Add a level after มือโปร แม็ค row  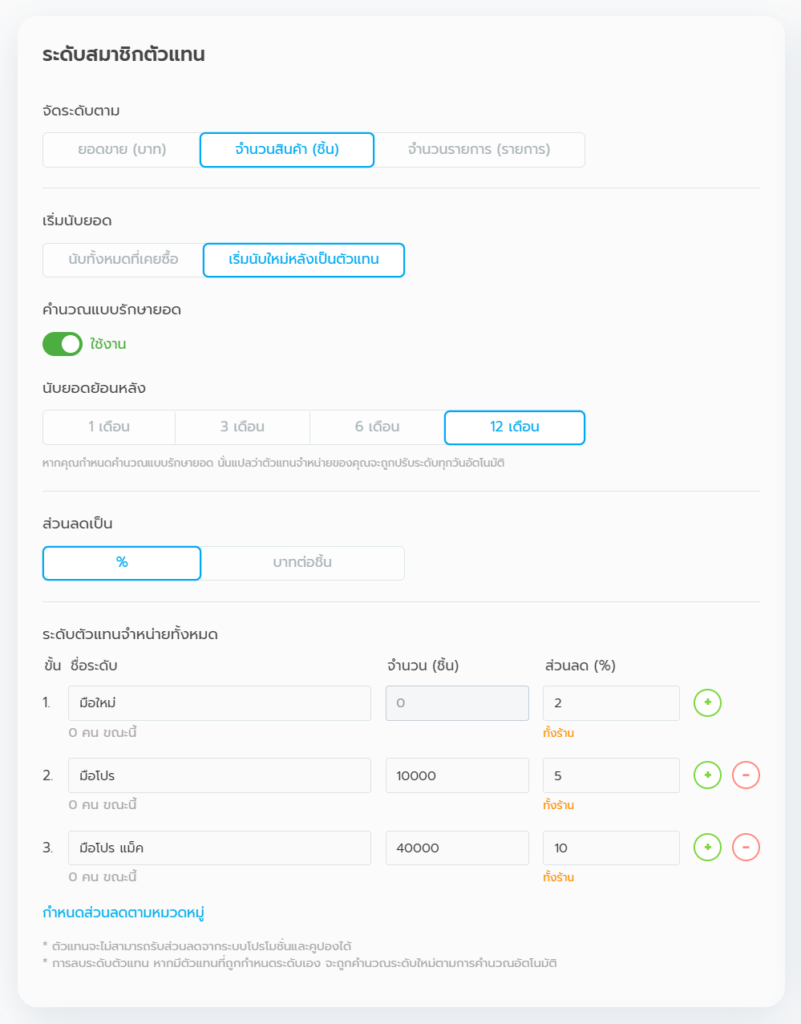pos(707,848)
